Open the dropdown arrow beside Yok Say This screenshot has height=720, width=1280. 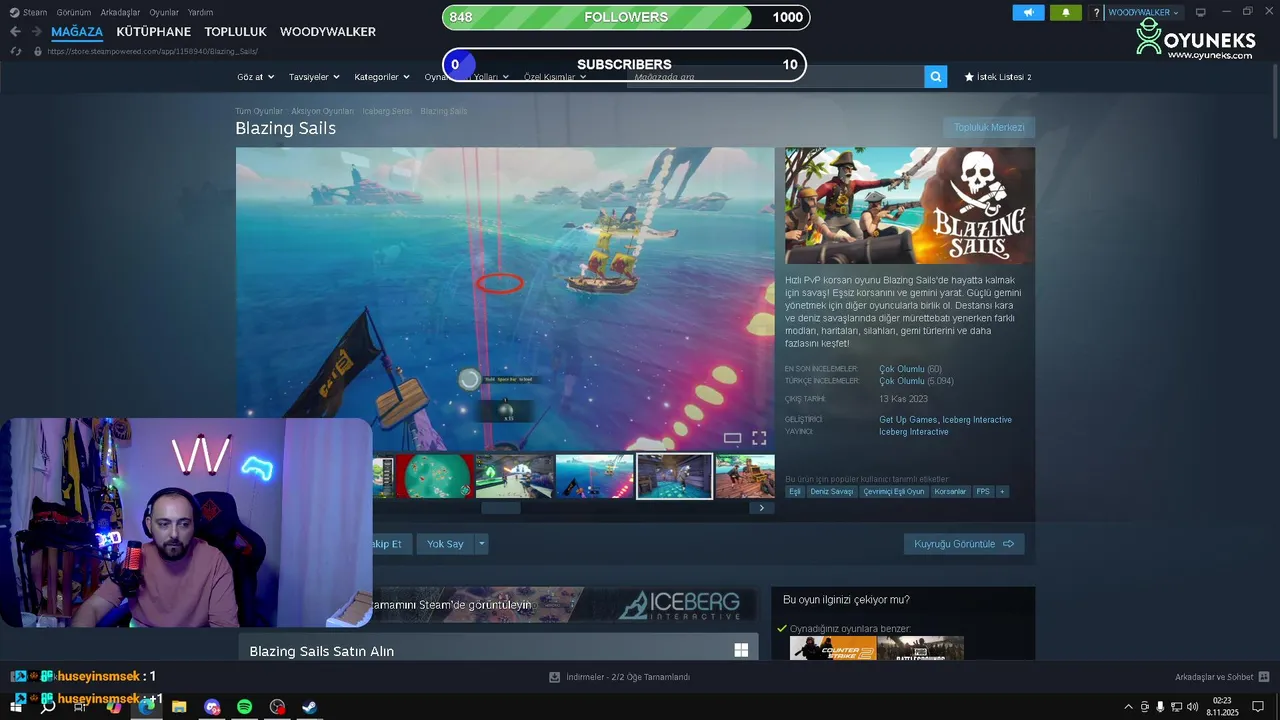(x=482, y=544)
